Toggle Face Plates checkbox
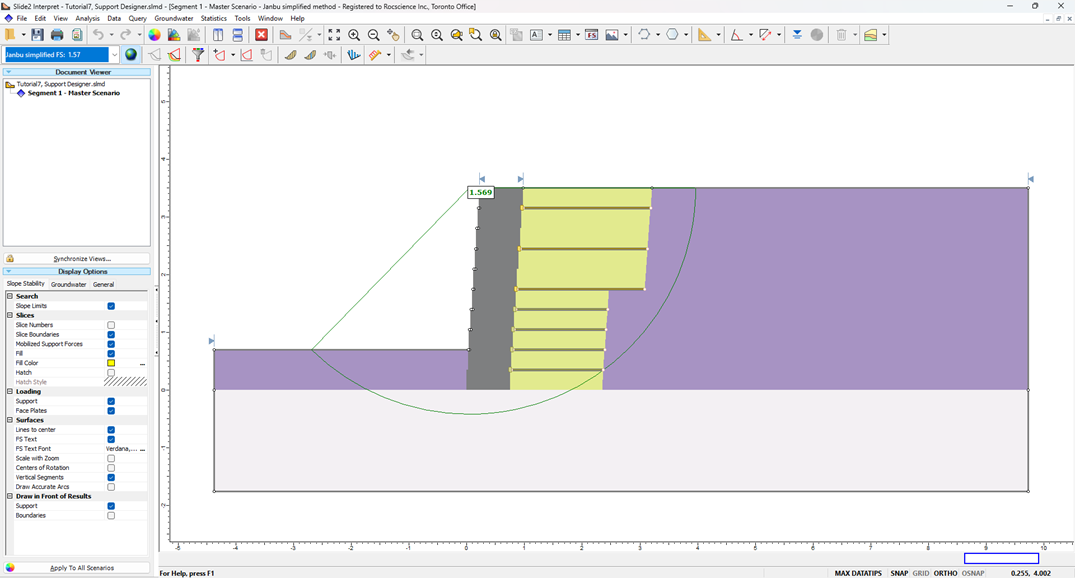Viewport: 1075px width, 578px height. point(111,411)
